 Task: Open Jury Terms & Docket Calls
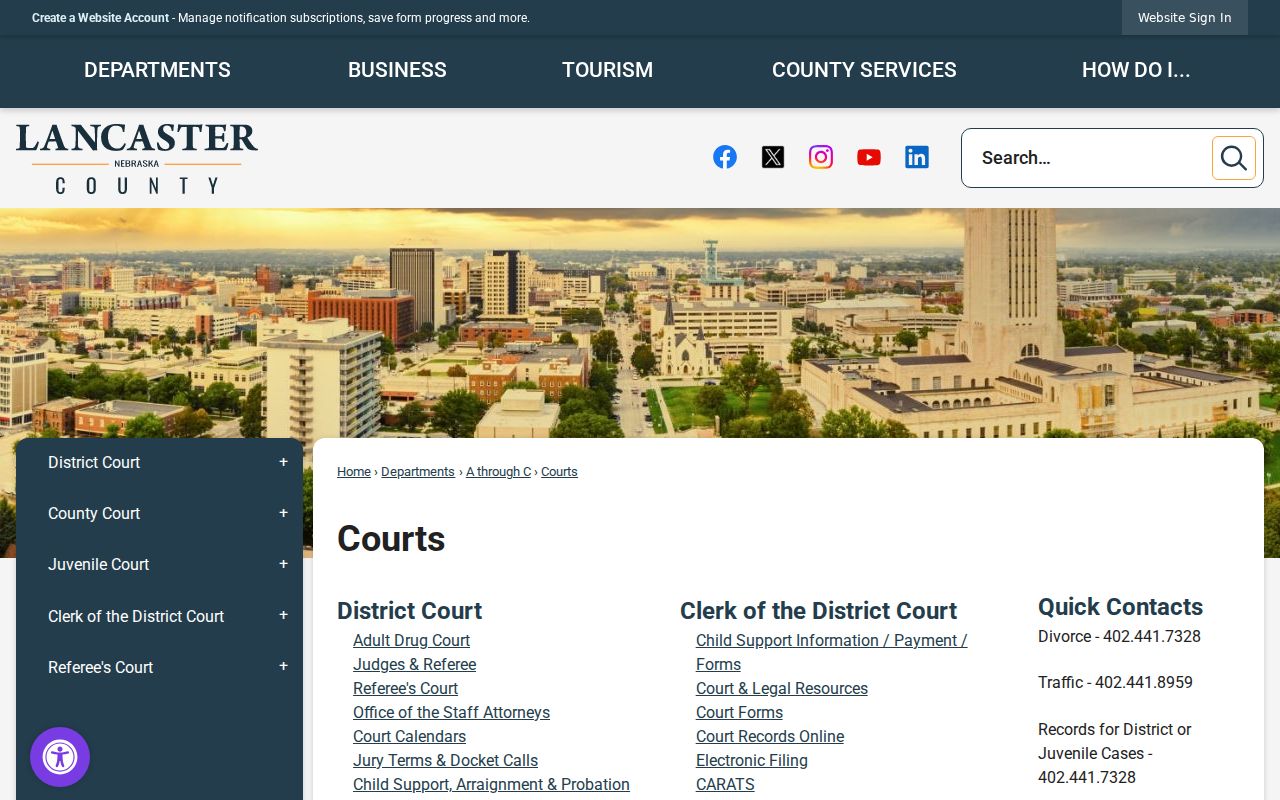coord(445,761)
